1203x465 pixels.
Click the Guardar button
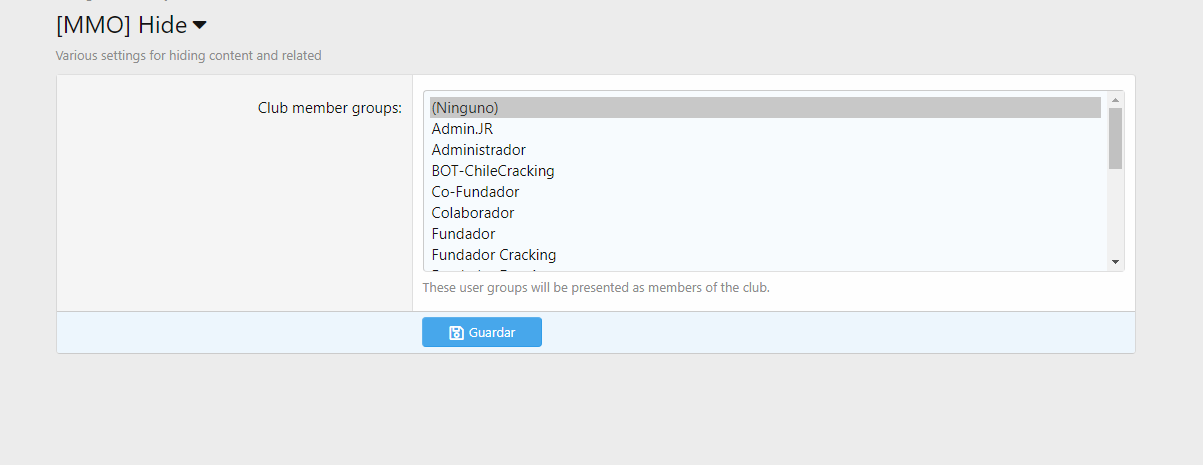[x=482, y=332]
